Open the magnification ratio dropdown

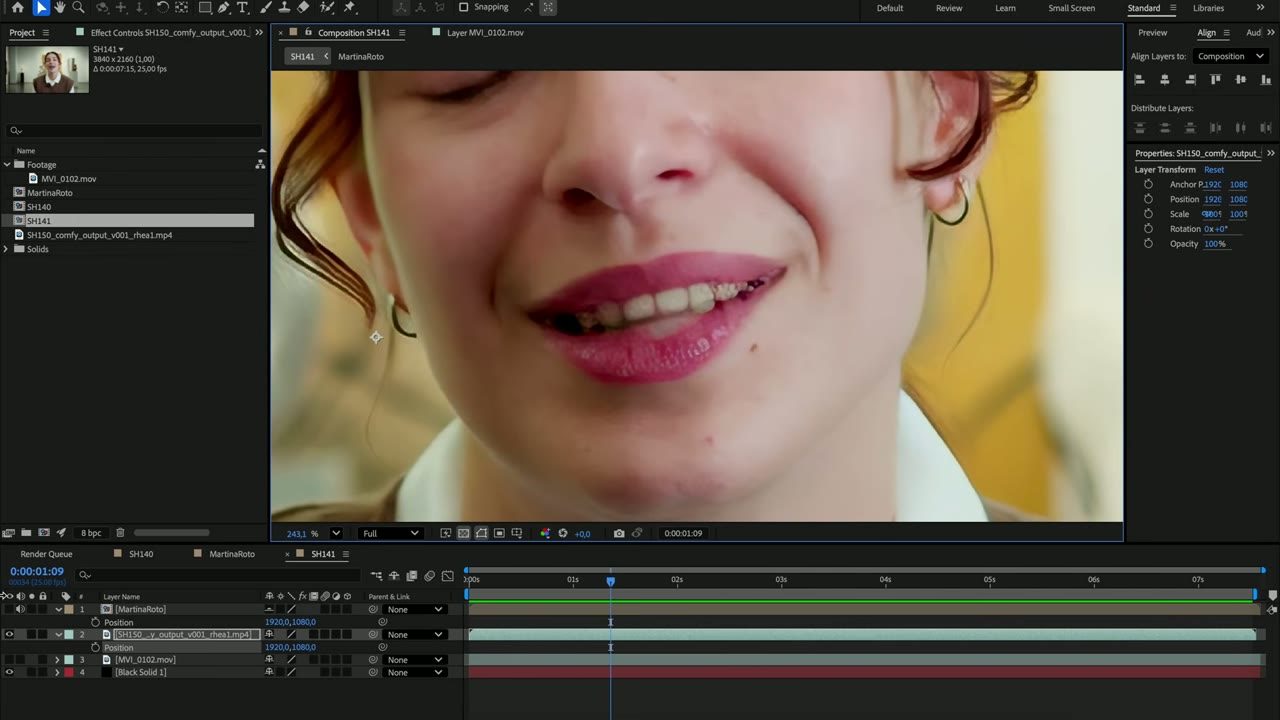(336, 533)
